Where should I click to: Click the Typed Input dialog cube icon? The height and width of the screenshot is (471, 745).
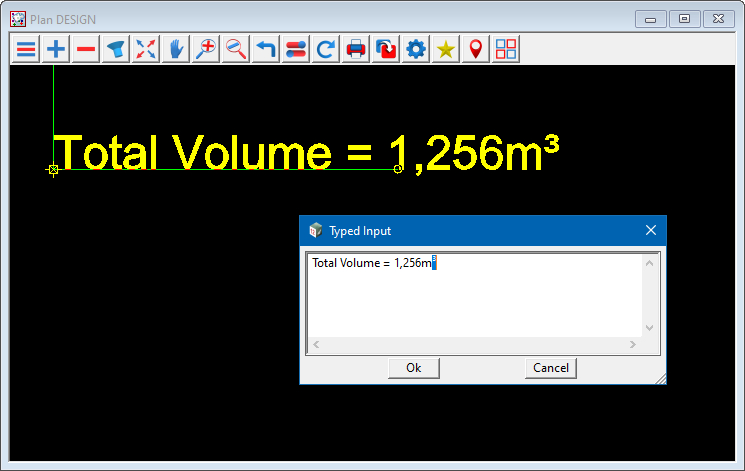(x=315, y=231)
